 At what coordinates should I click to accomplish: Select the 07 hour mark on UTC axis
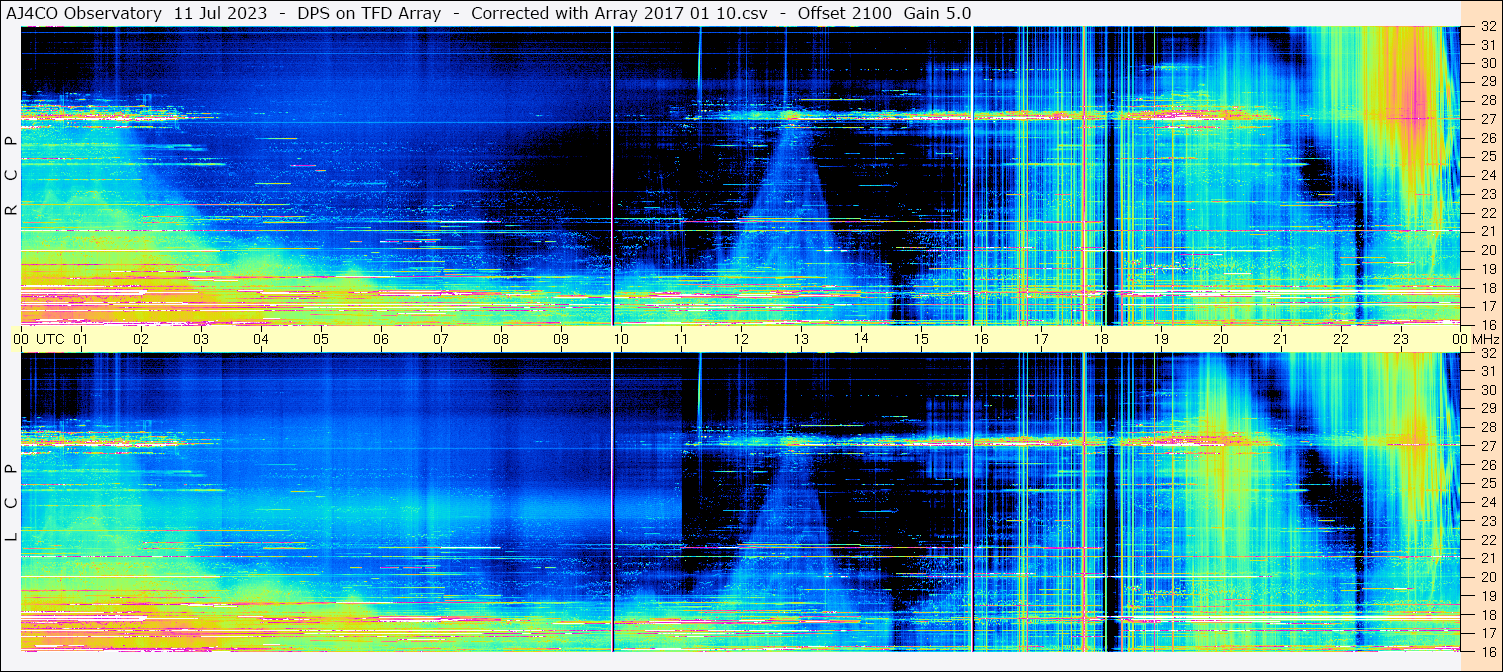[441, 339]
